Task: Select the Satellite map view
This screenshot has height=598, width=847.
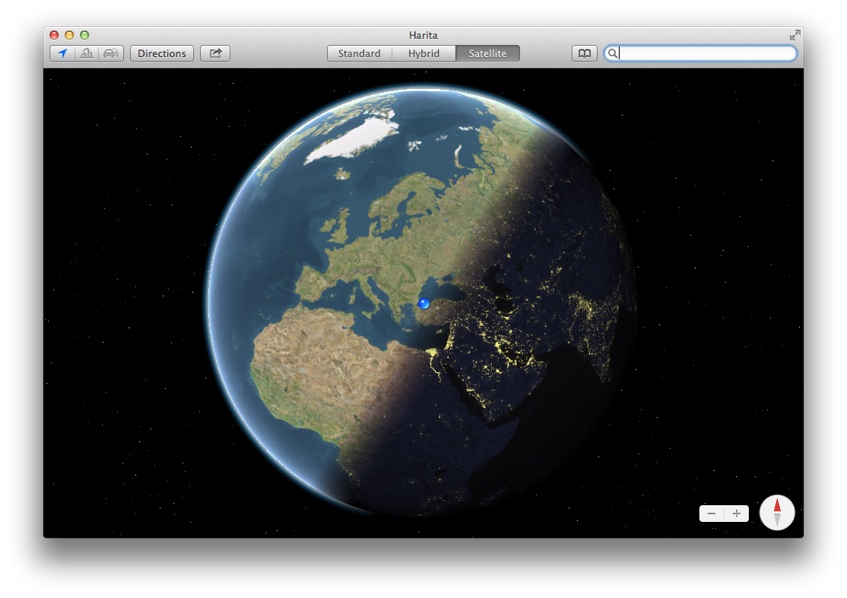Action: click(x=488, y=53)
